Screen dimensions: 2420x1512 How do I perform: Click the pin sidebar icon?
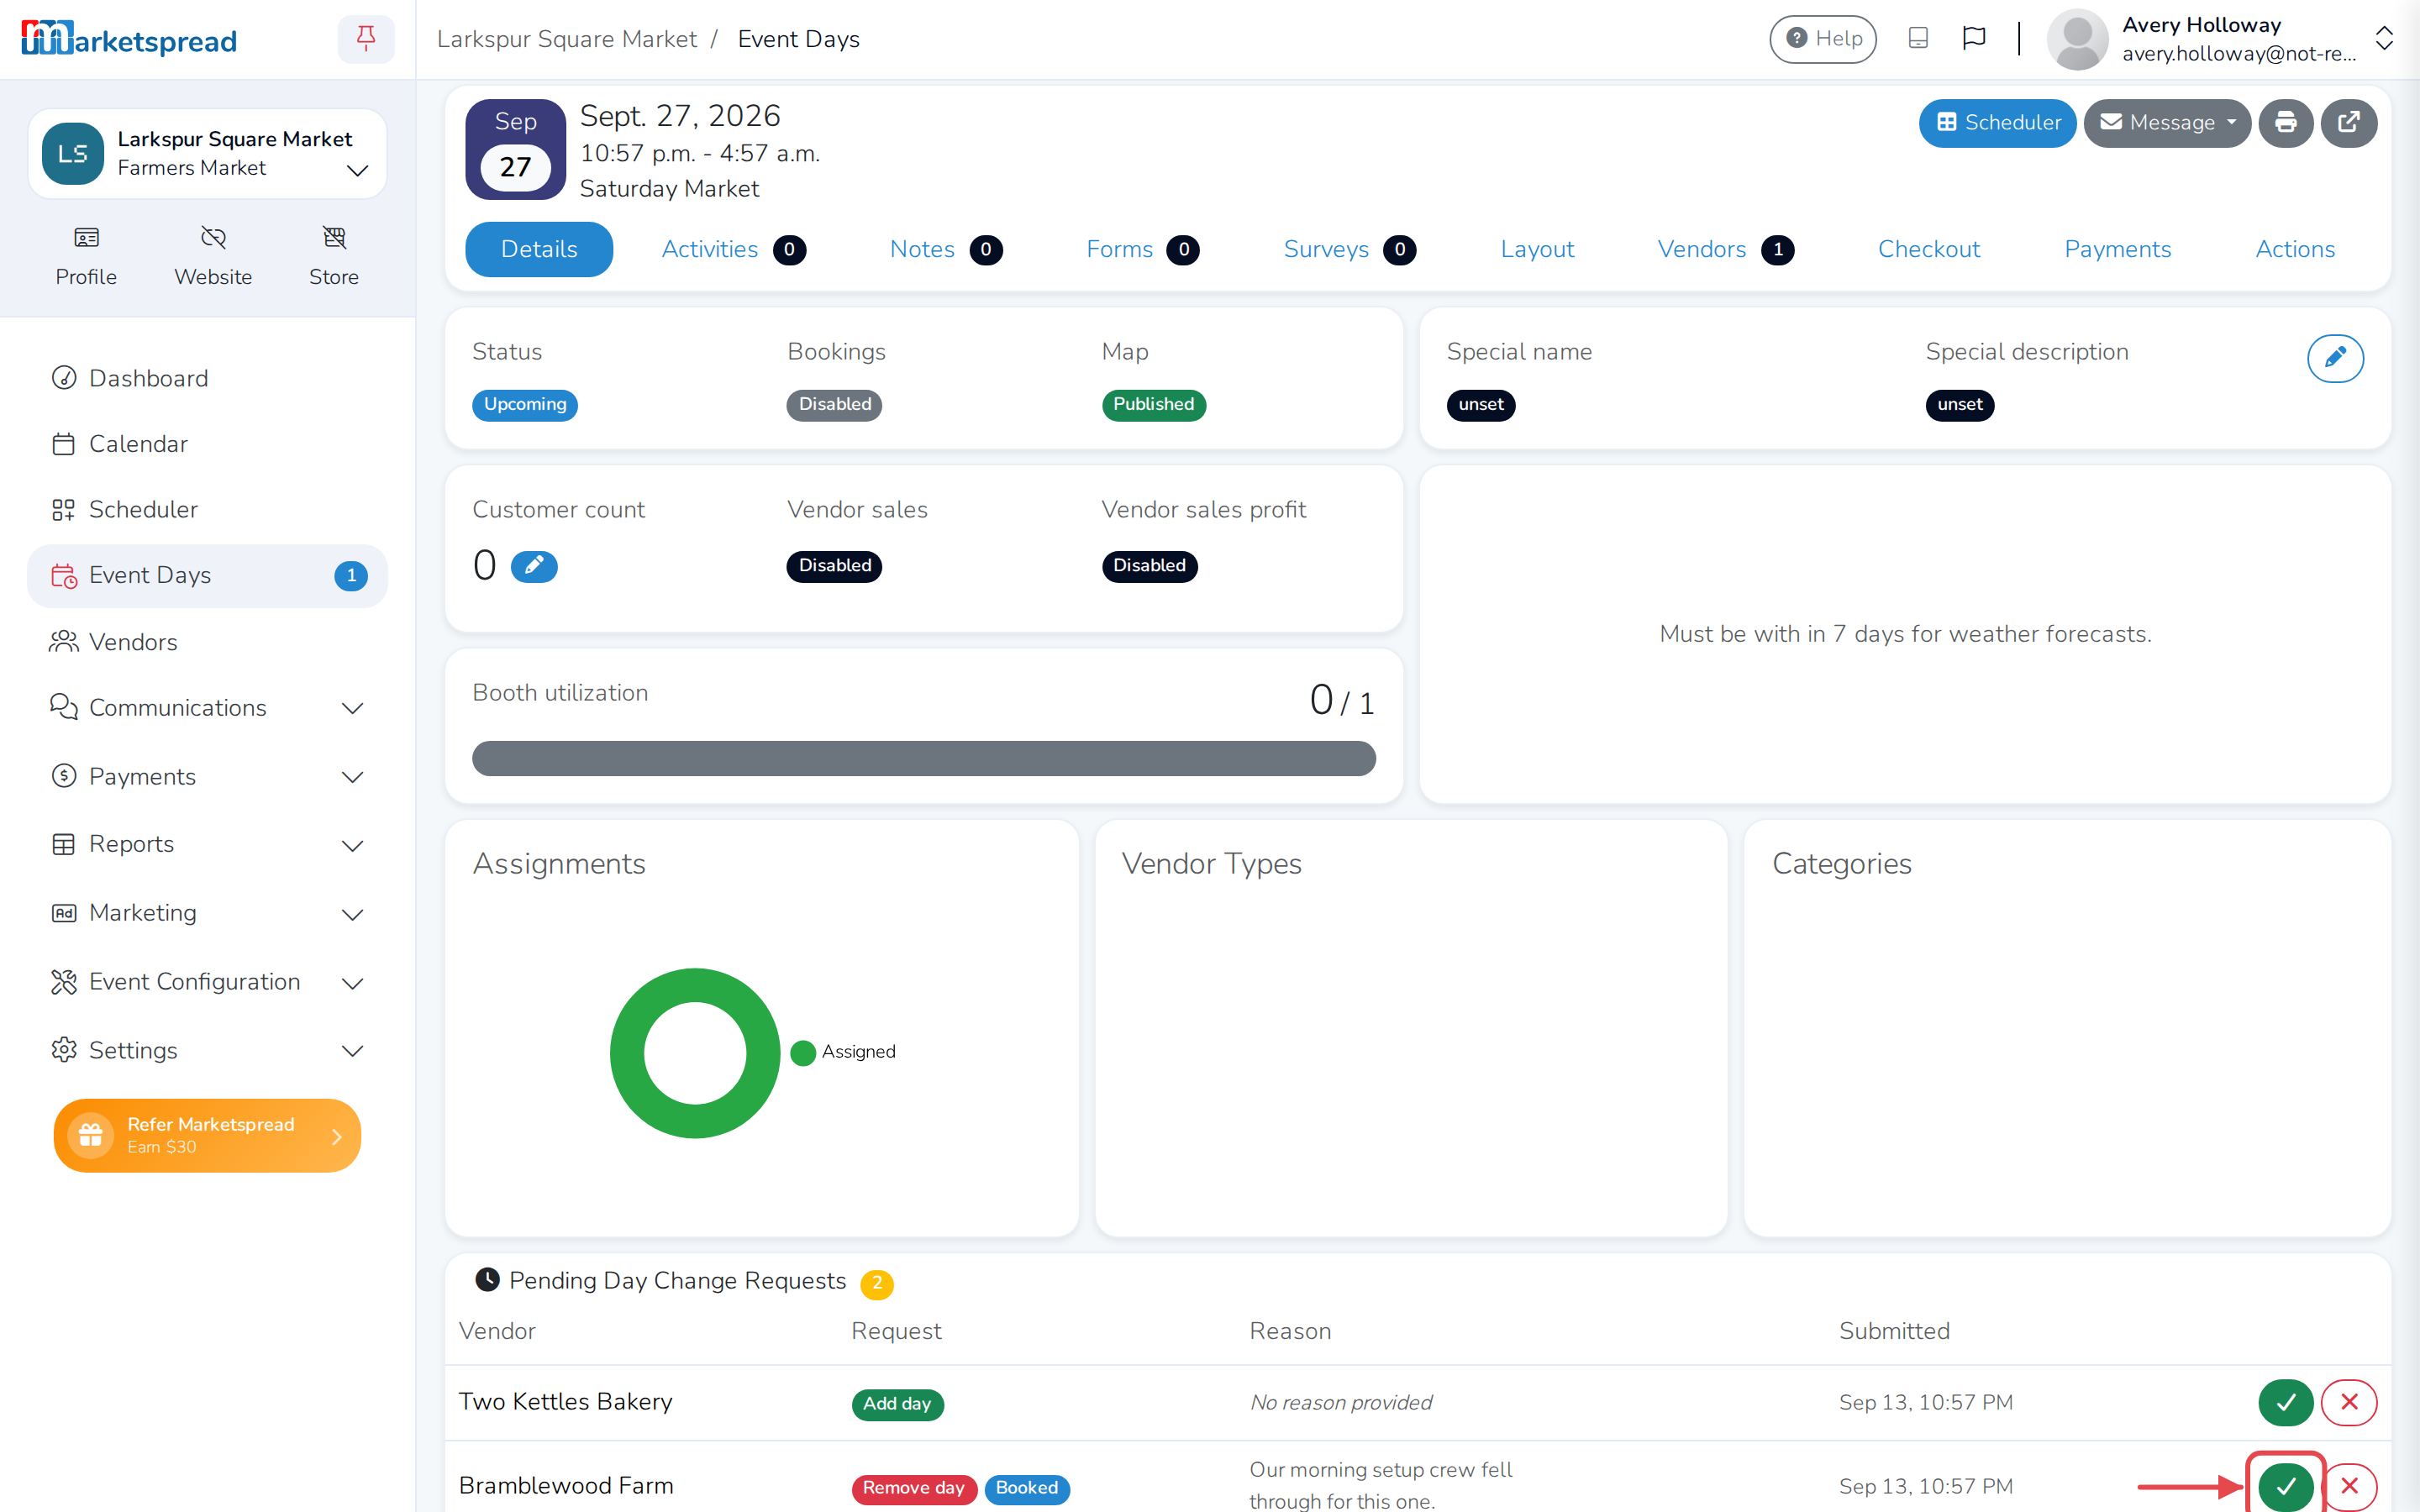366,39
